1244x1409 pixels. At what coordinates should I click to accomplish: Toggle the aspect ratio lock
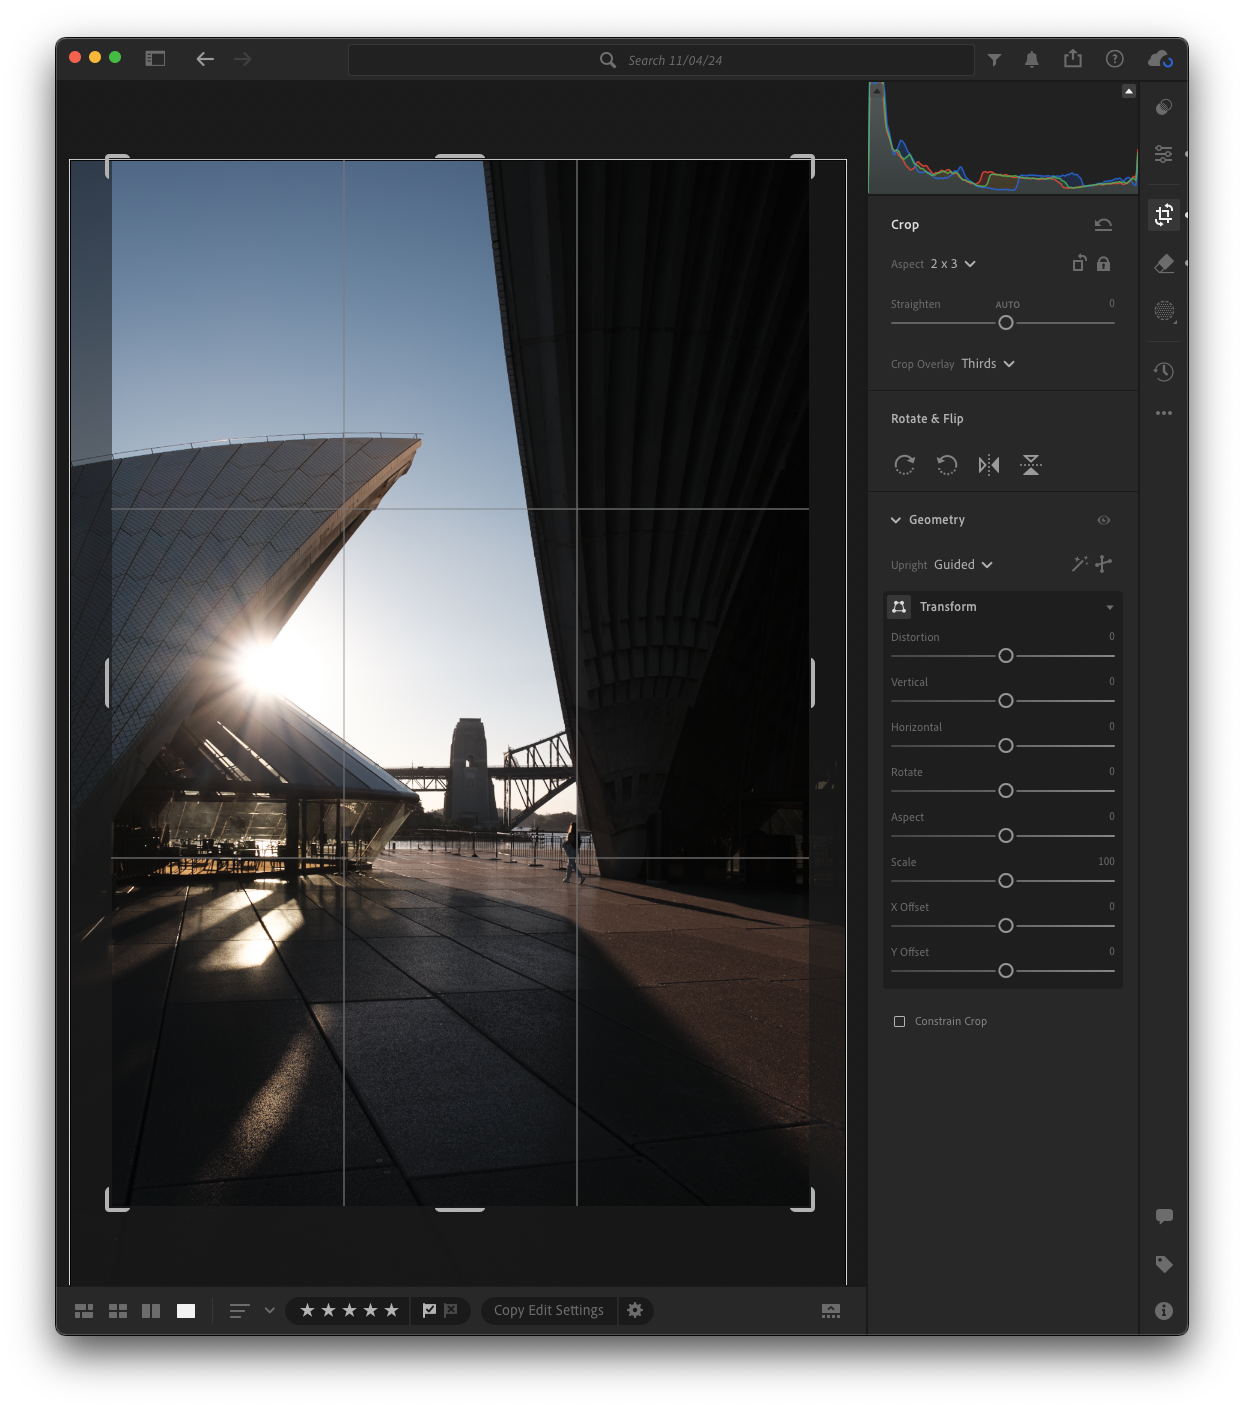[x=1103, y=264]
